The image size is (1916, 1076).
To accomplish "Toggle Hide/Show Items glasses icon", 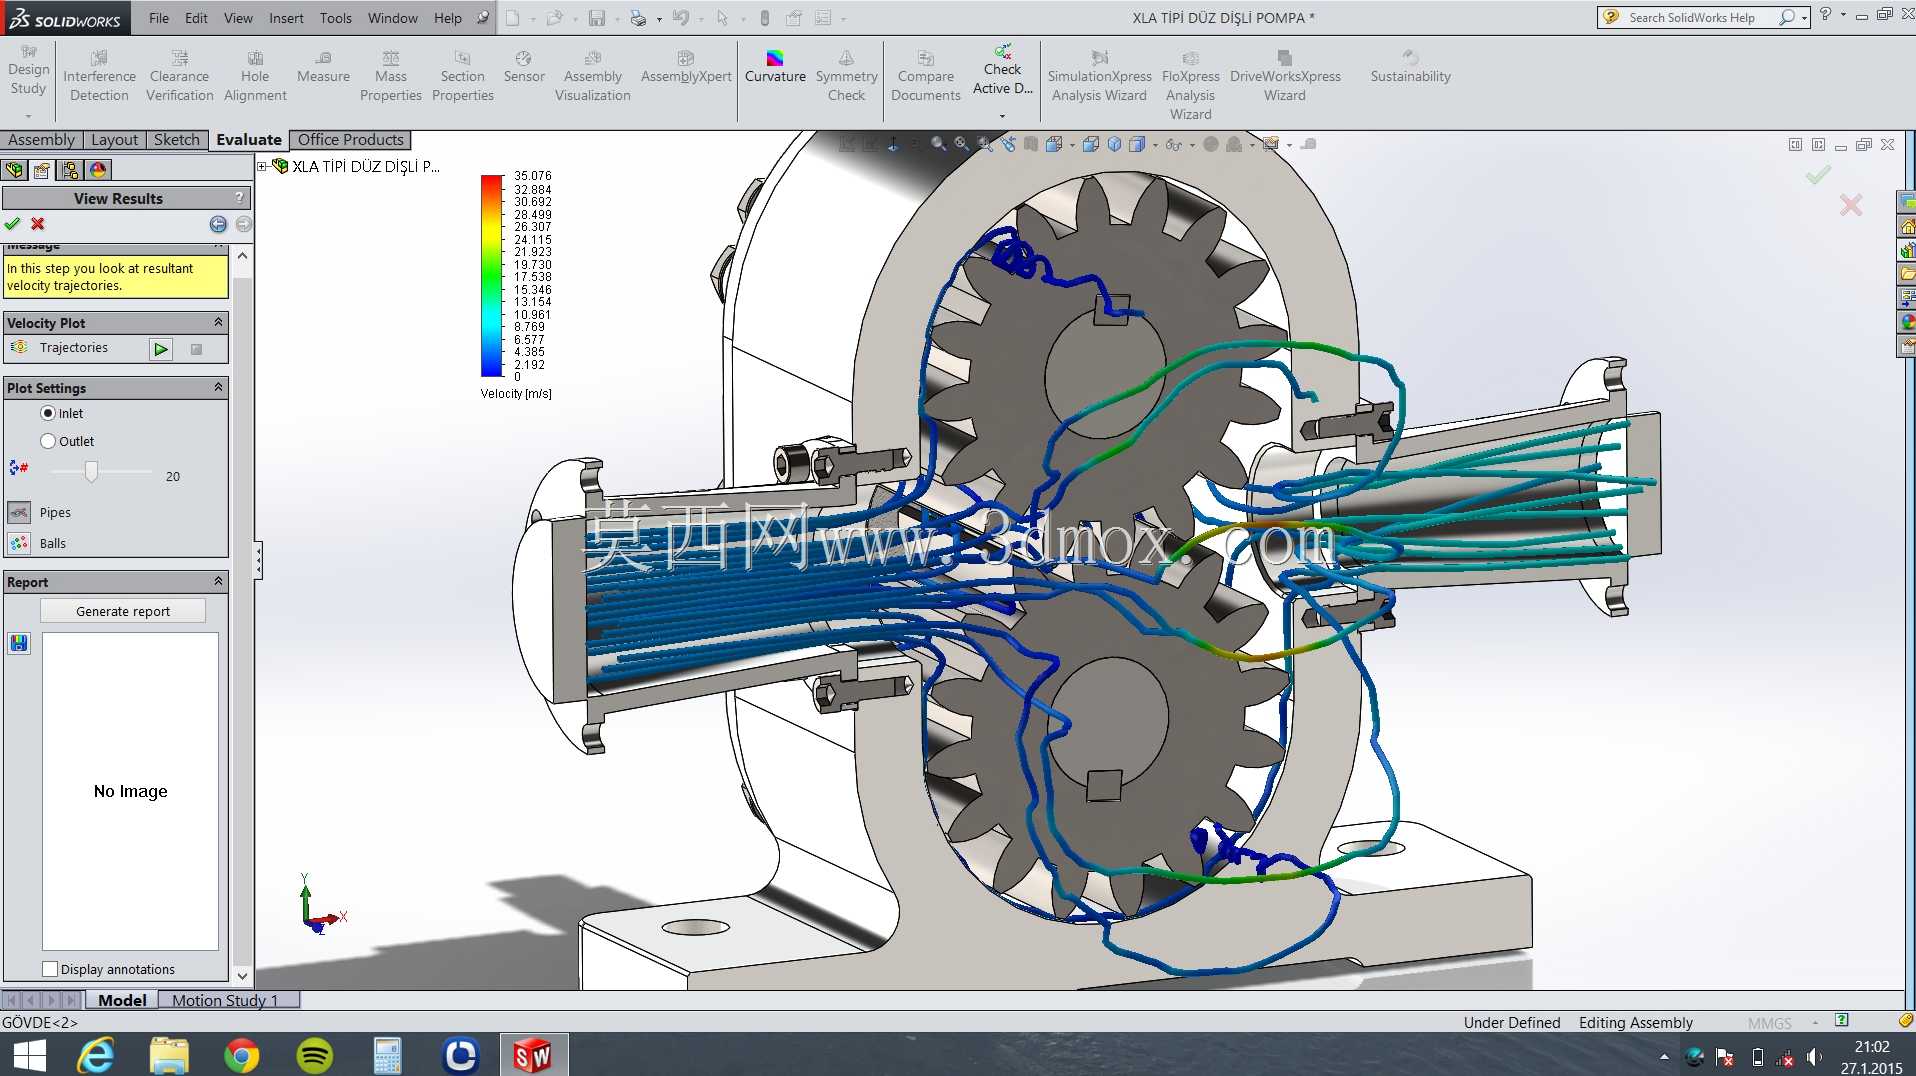I will pos(1174,144).
